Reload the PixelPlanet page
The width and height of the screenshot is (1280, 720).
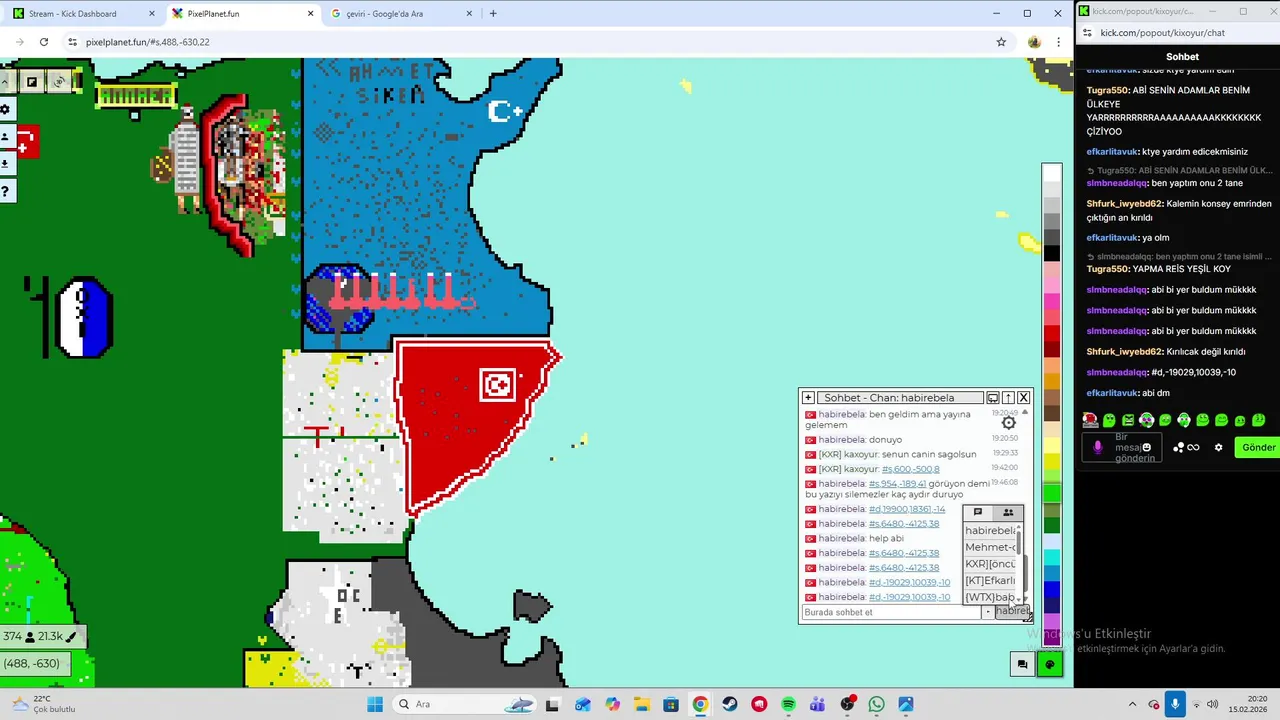pyautogui.click(x=44, y=42)
